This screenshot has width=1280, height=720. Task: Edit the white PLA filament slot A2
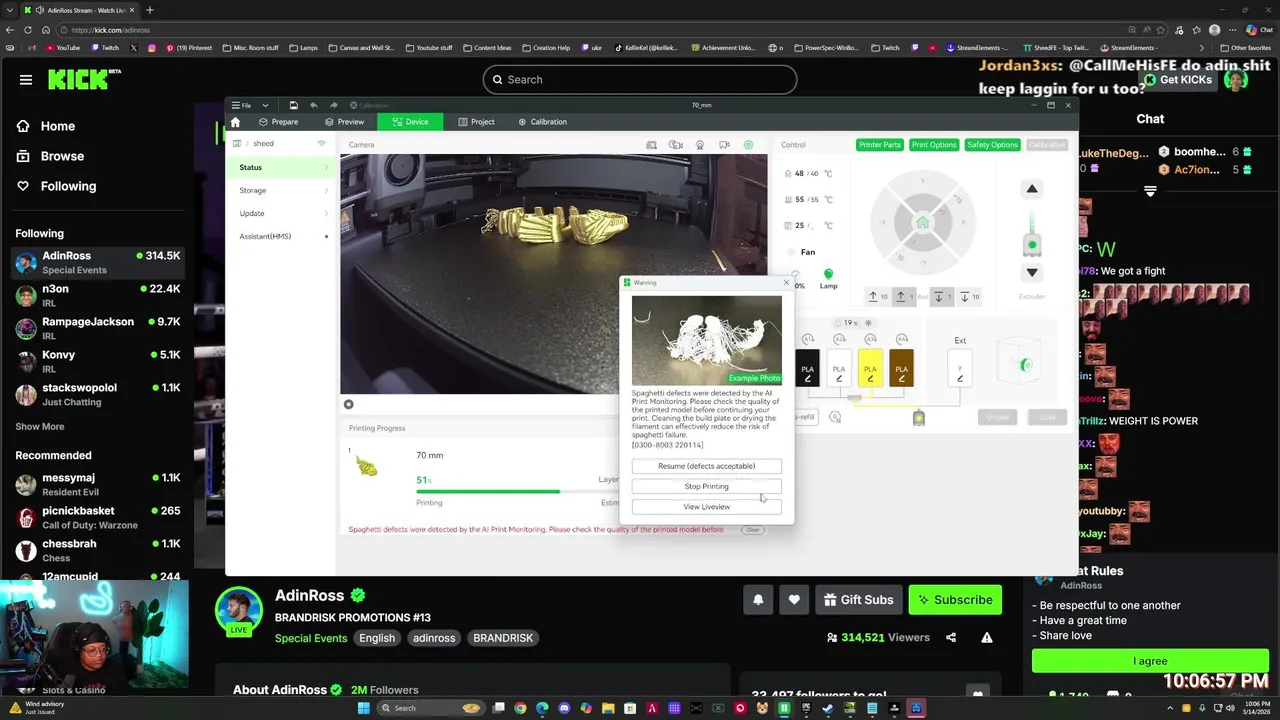[839, 368]
